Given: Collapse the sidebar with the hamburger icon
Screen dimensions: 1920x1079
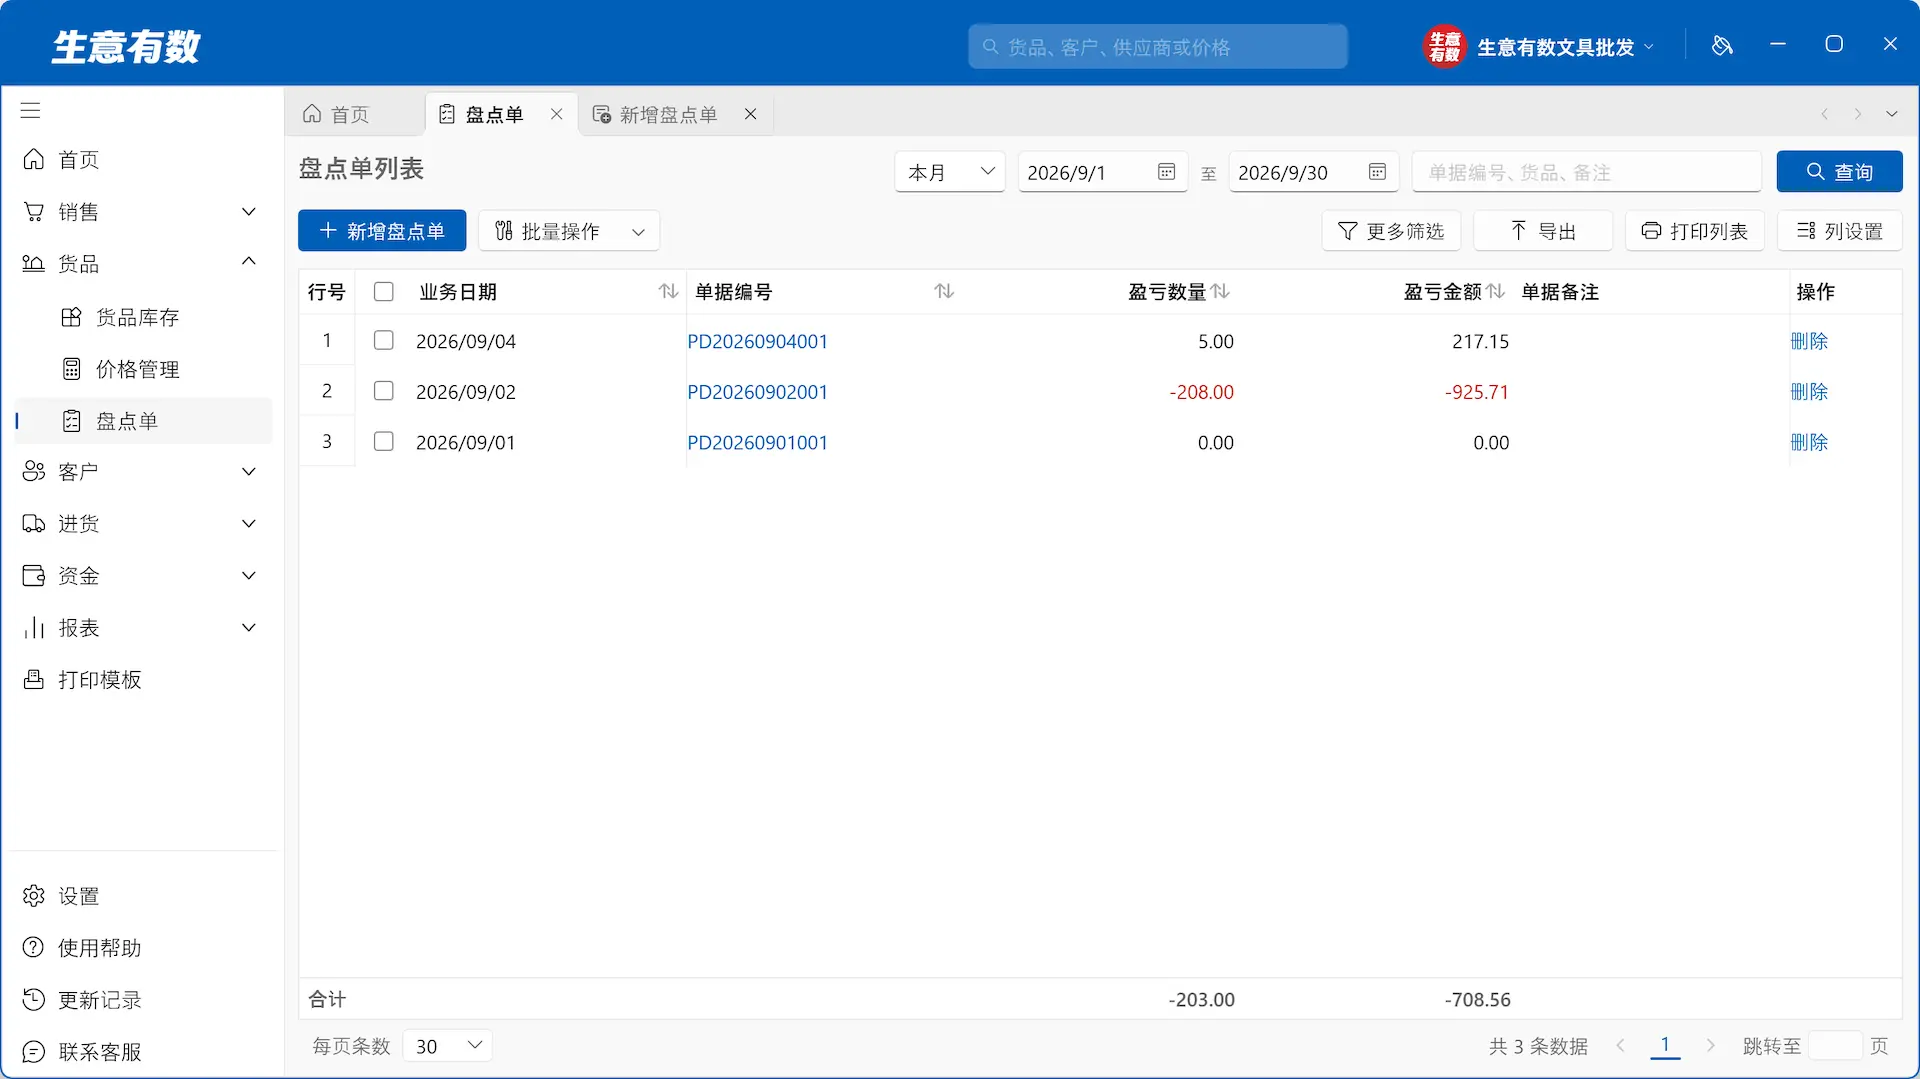Looking at the screenshot, I should [31, 110].
